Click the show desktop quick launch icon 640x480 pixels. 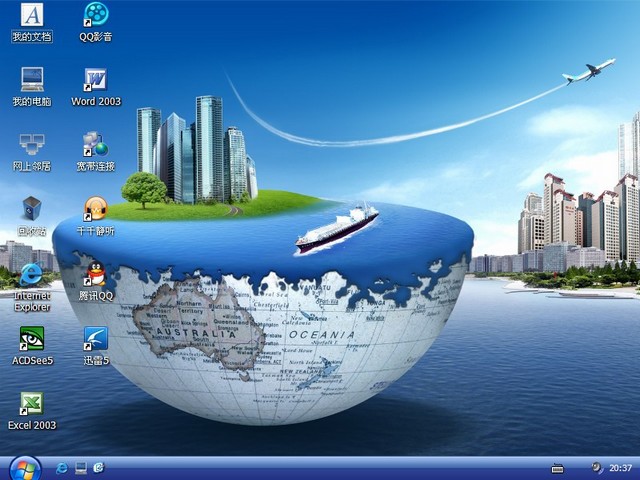(81, 468)
